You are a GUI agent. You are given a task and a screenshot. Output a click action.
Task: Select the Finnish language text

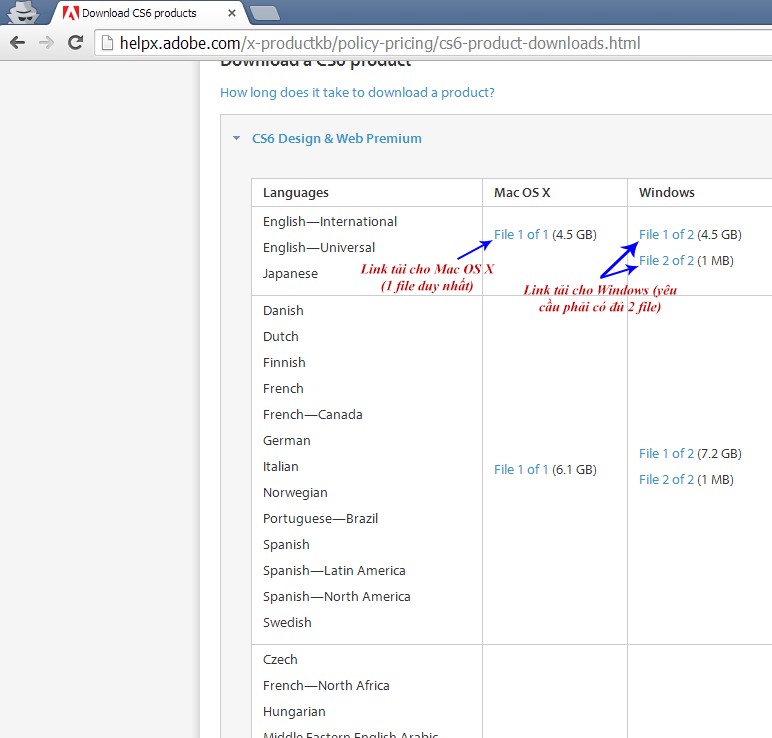coord(284,363)
